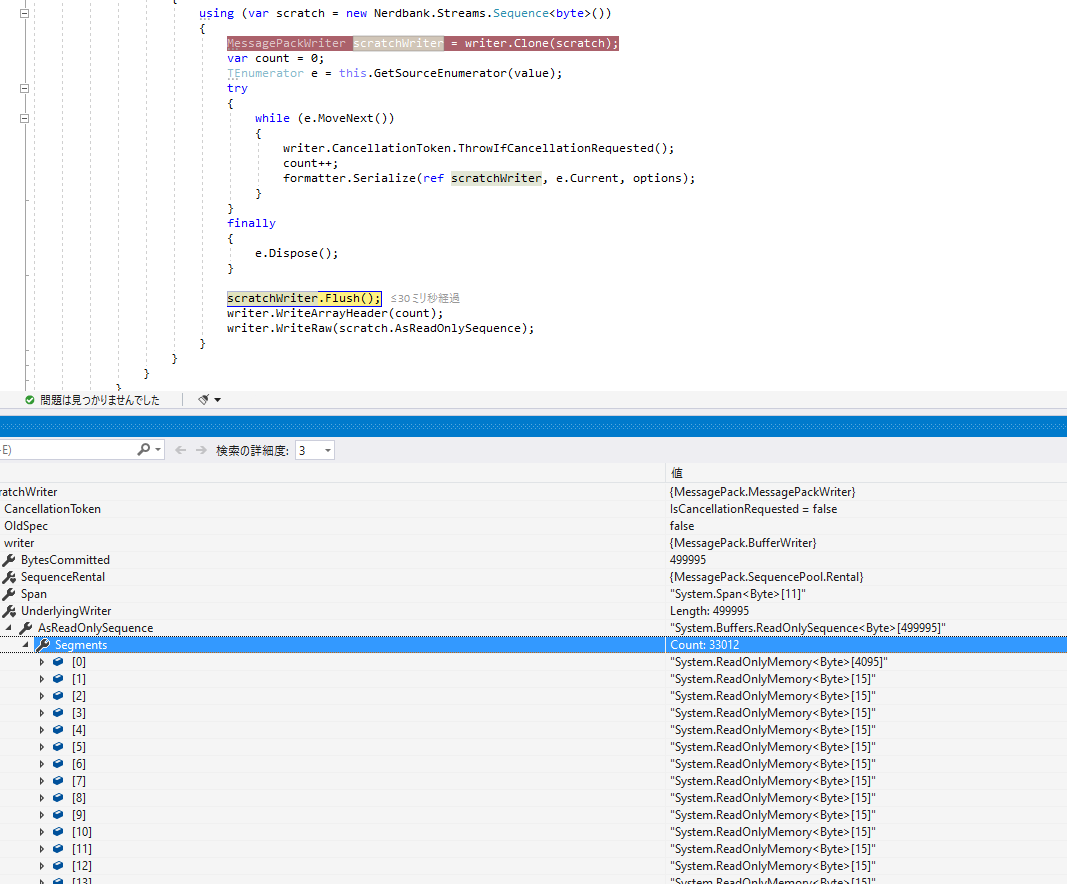Click the green checkmark code health indicator
The width and height of the screenshot is (1067, 884).
click(29, 399)
